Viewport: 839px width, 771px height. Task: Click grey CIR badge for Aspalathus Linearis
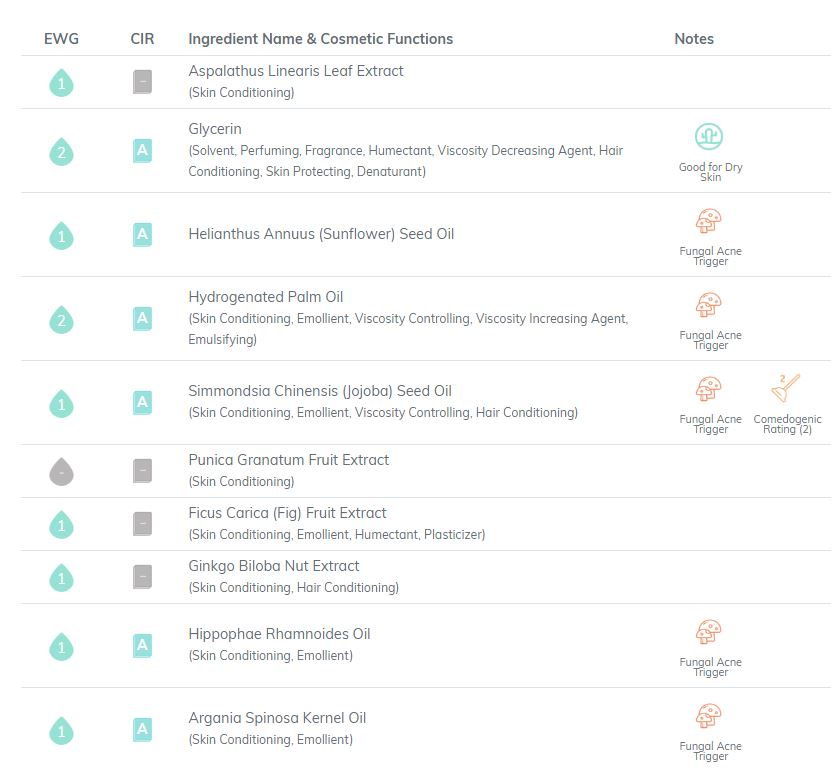142,82
